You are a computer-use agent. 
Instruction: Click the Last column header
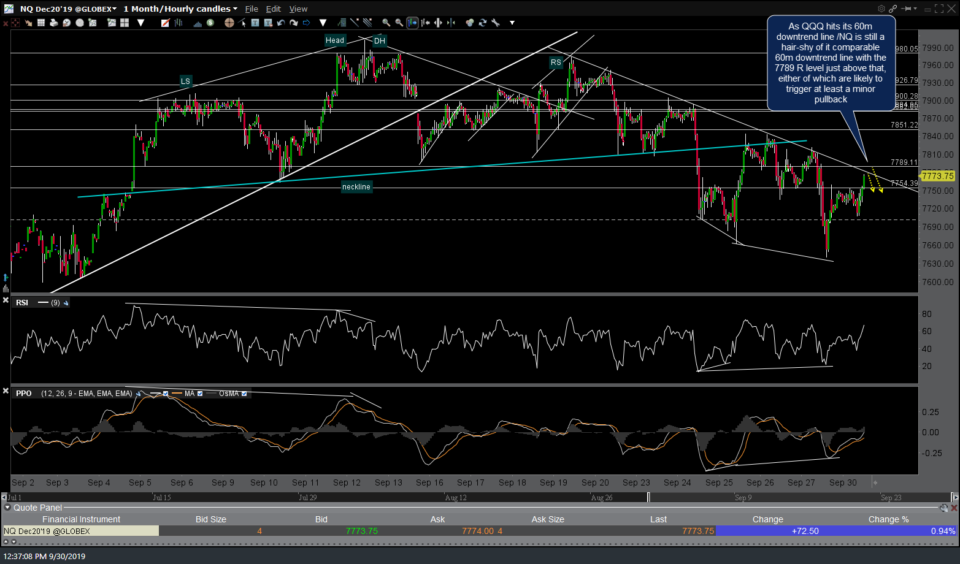[x=658, y=519]
